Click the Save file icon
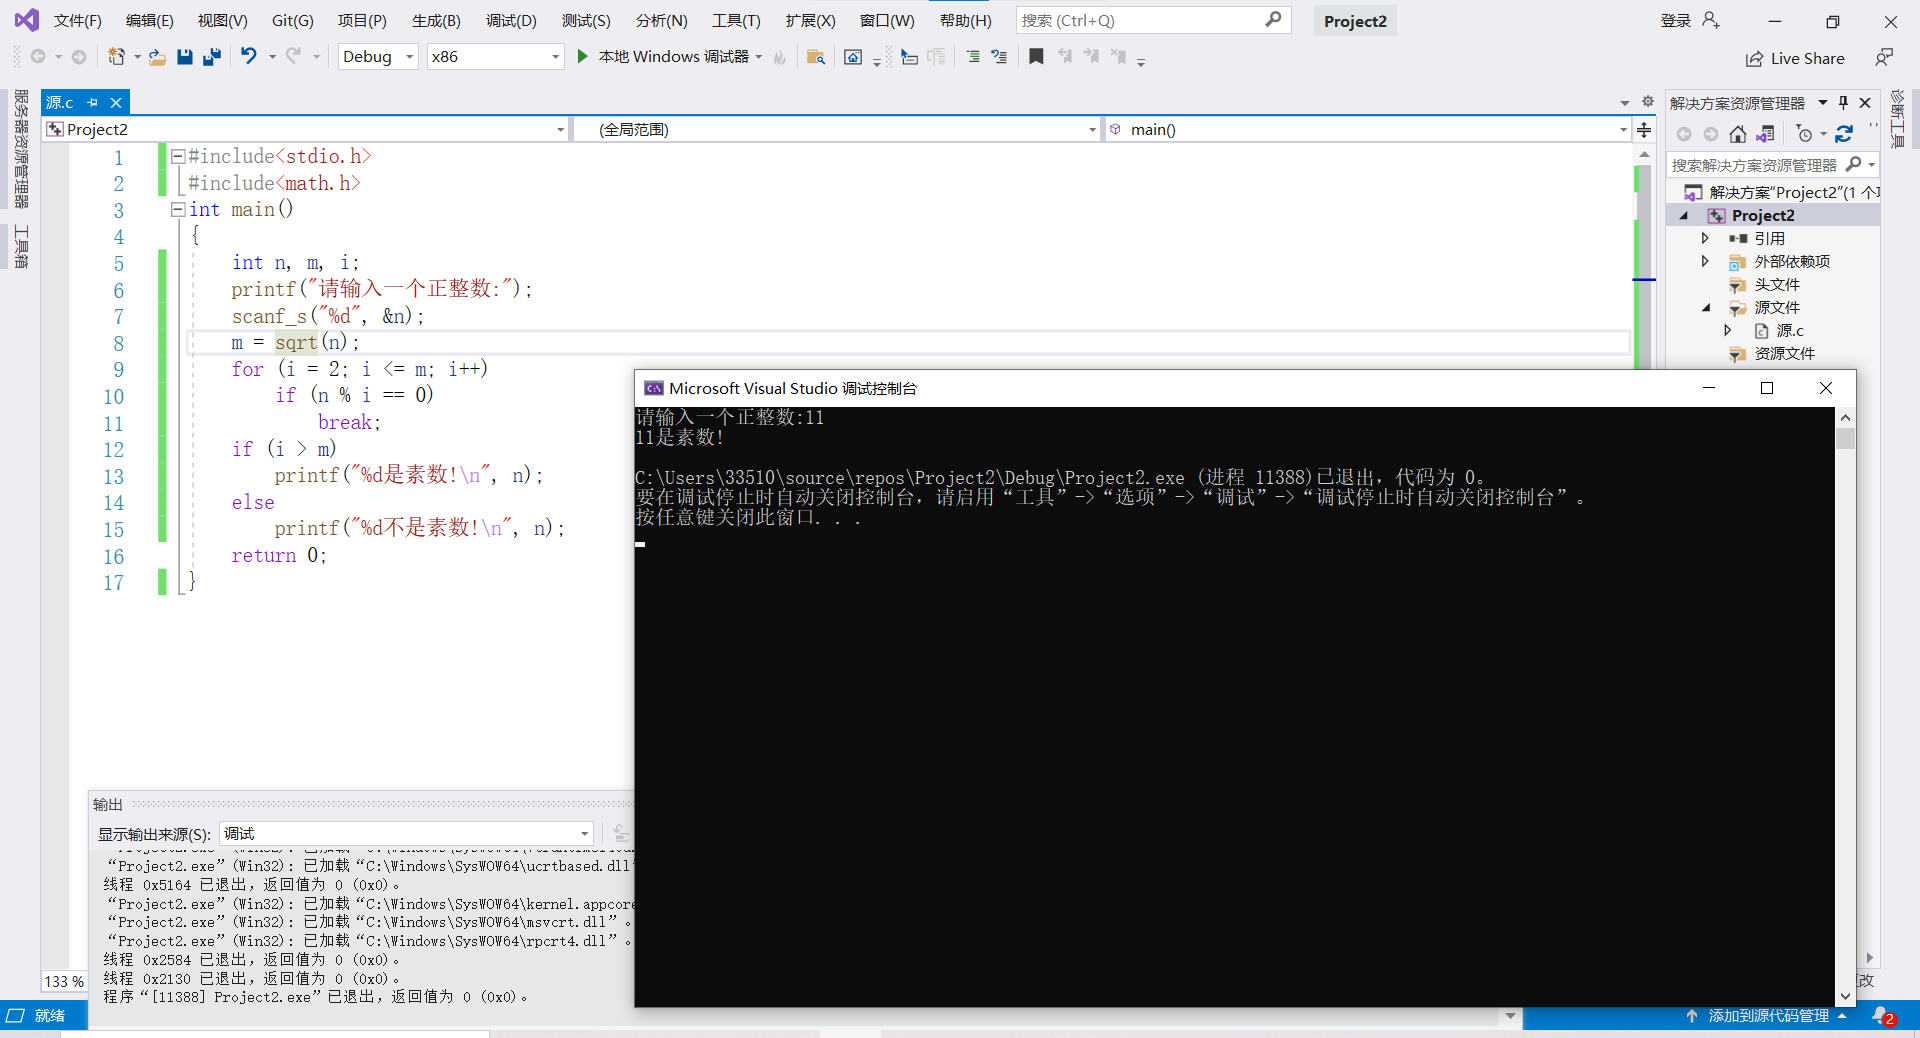Screen dimensions: 1920x1038 (184, 57)
